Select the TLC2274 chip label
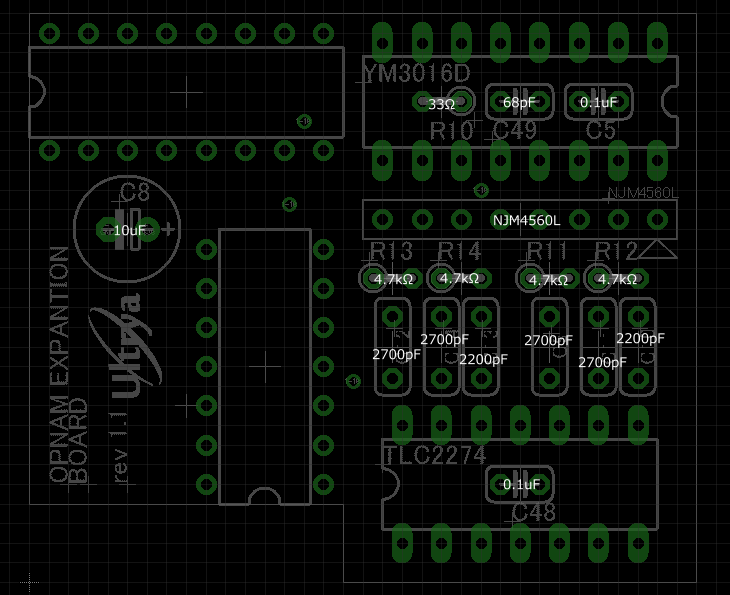The width and height of the screenshot is (730, 595). pyautogui.click(x=434, y=455)
